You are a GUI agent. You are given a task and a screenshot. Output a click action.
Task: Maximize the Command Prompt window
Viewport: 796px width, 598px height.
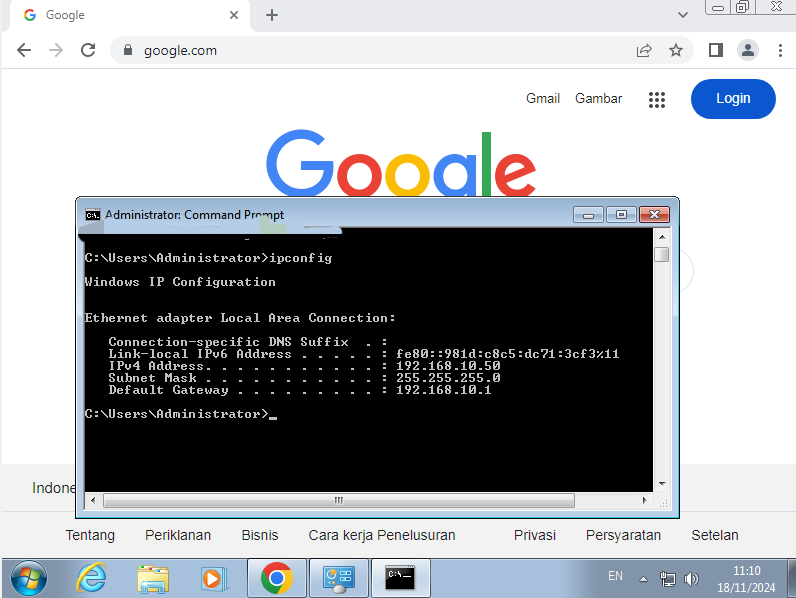(x=621, y=215)
